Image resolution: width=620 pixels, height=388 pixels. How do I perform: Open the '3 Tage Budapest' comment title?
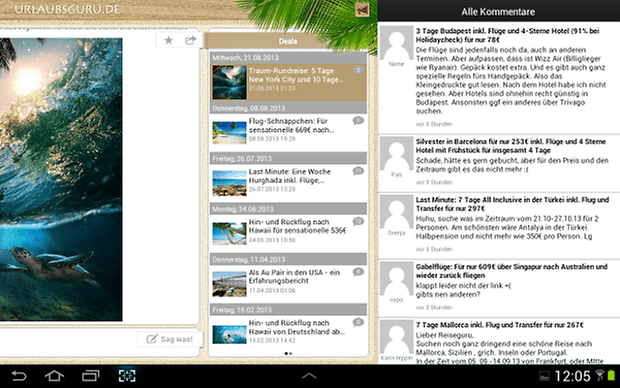[x=507, y=35]
